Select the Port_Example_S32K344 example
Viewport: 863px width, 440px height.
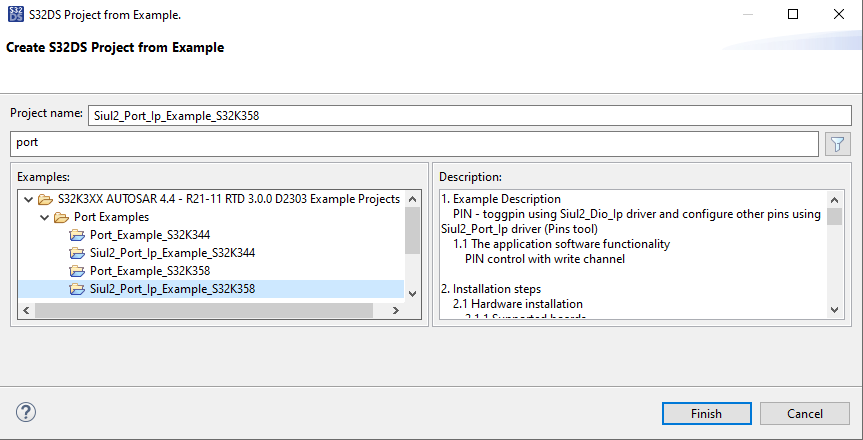150,235
